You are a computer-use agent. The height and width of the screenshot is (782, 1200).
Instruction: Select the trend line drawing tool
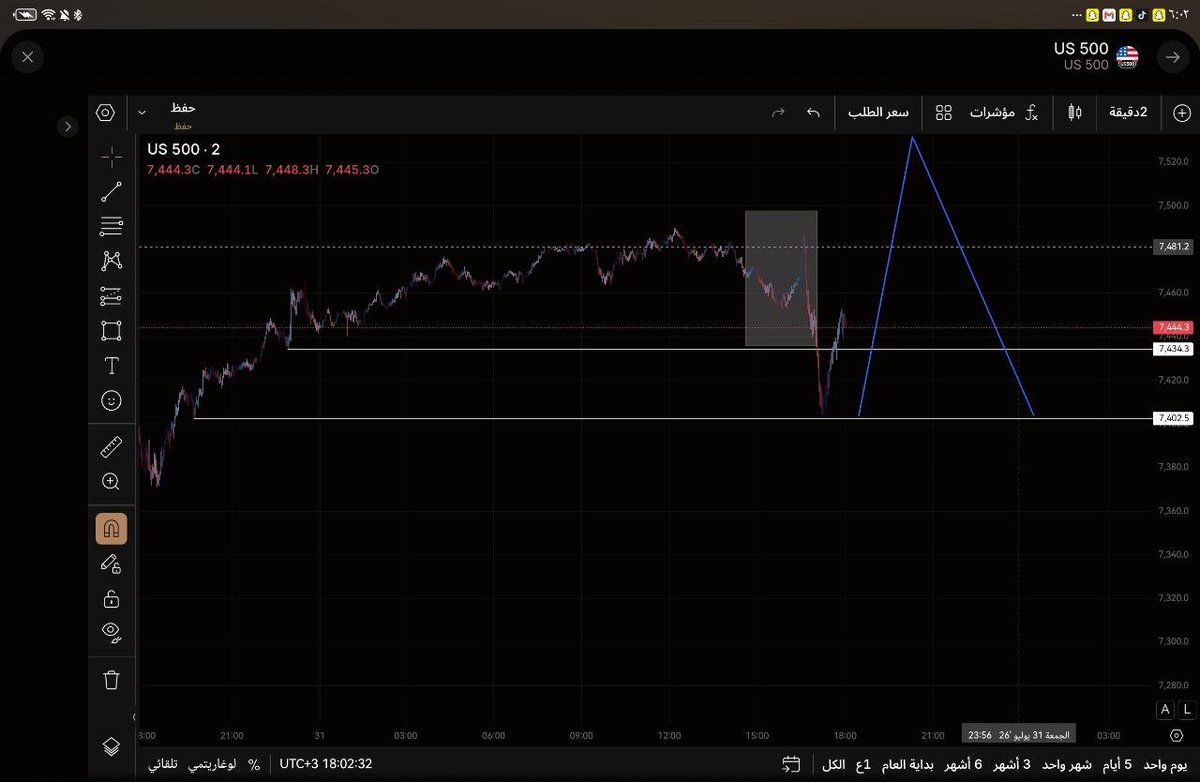tap(111, 192)
